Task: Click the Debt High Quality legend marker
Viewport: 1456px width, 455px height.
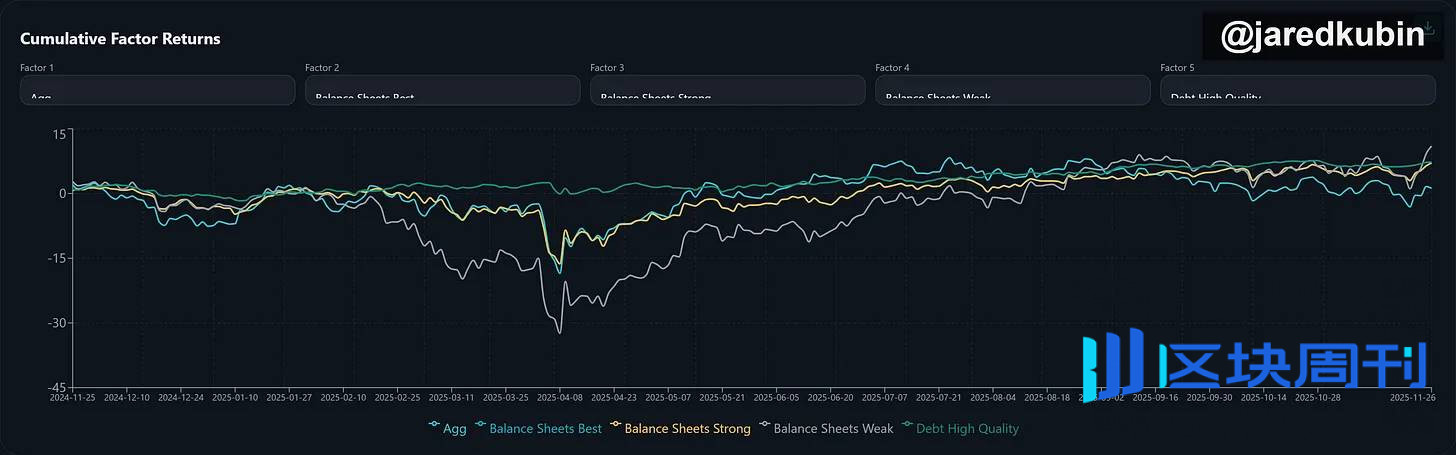Action: click(x=908, y=428)
